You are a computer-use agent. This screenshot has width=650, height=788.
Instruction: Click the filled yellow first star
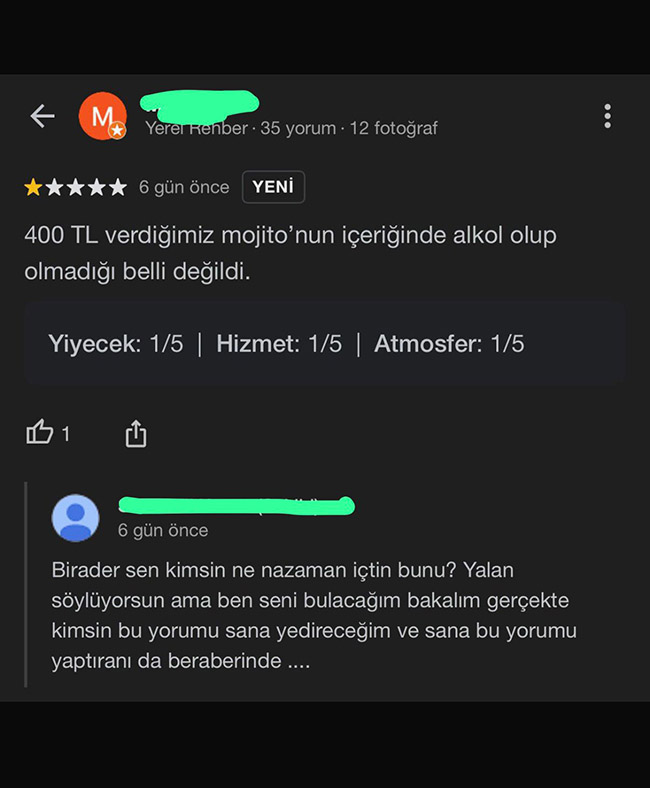tap(33, 187)
